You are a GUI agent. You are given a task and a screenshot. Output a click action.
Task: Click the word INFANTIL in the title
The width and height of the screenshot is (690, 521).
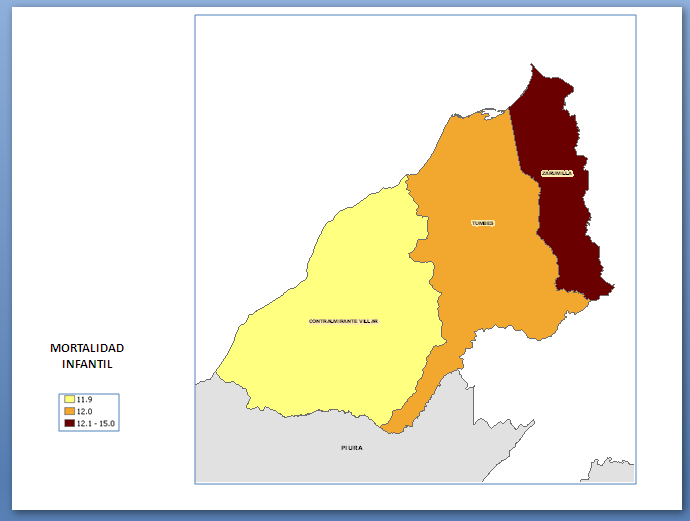[87, 365]
